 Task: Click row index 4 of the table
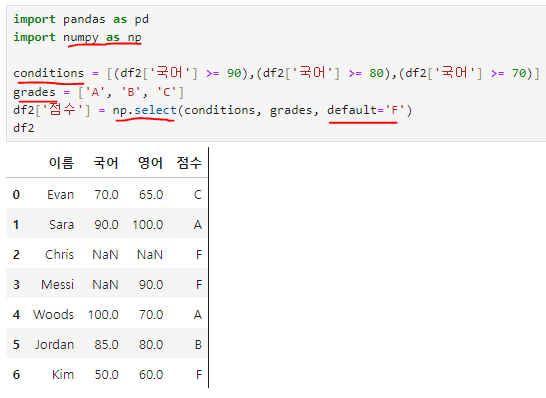[16, 314]
